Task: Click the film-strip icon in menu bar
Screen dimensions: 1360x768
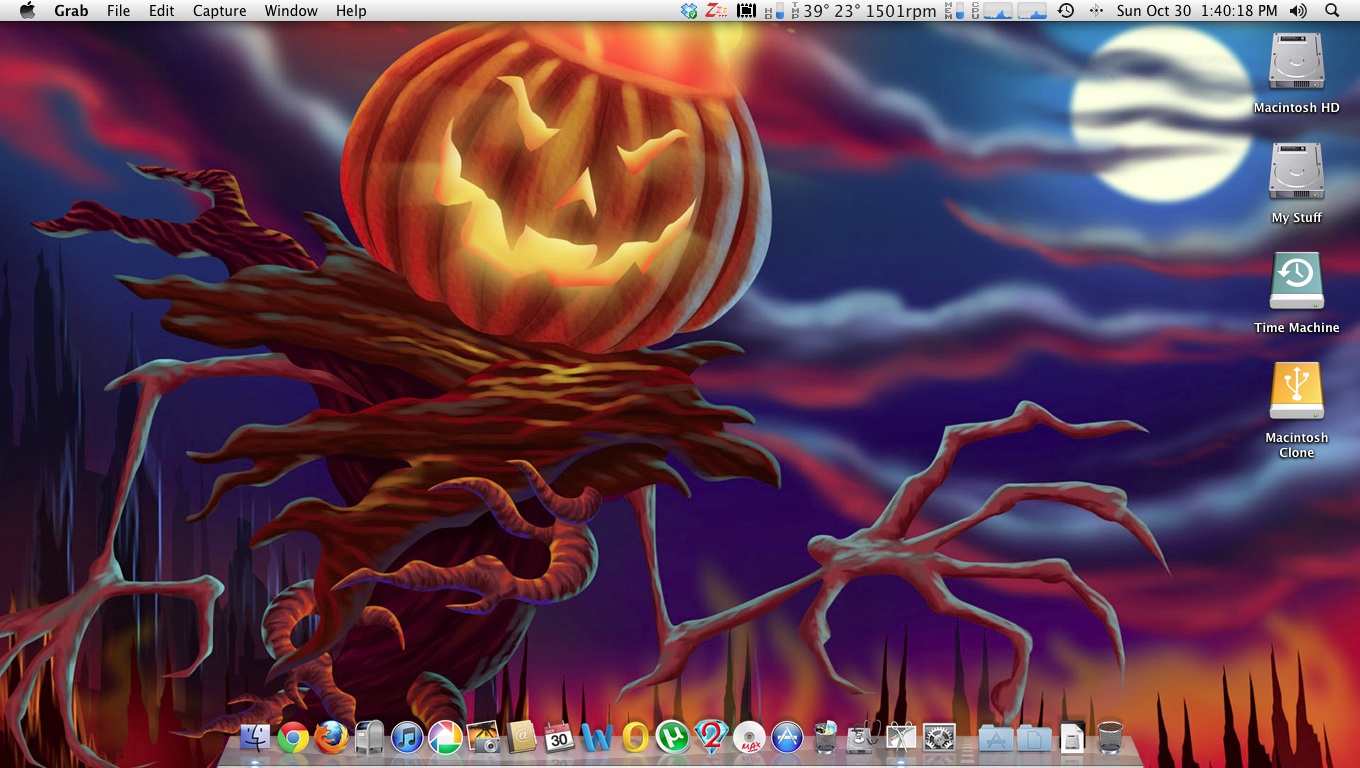Action: click(x=746, y=11)
